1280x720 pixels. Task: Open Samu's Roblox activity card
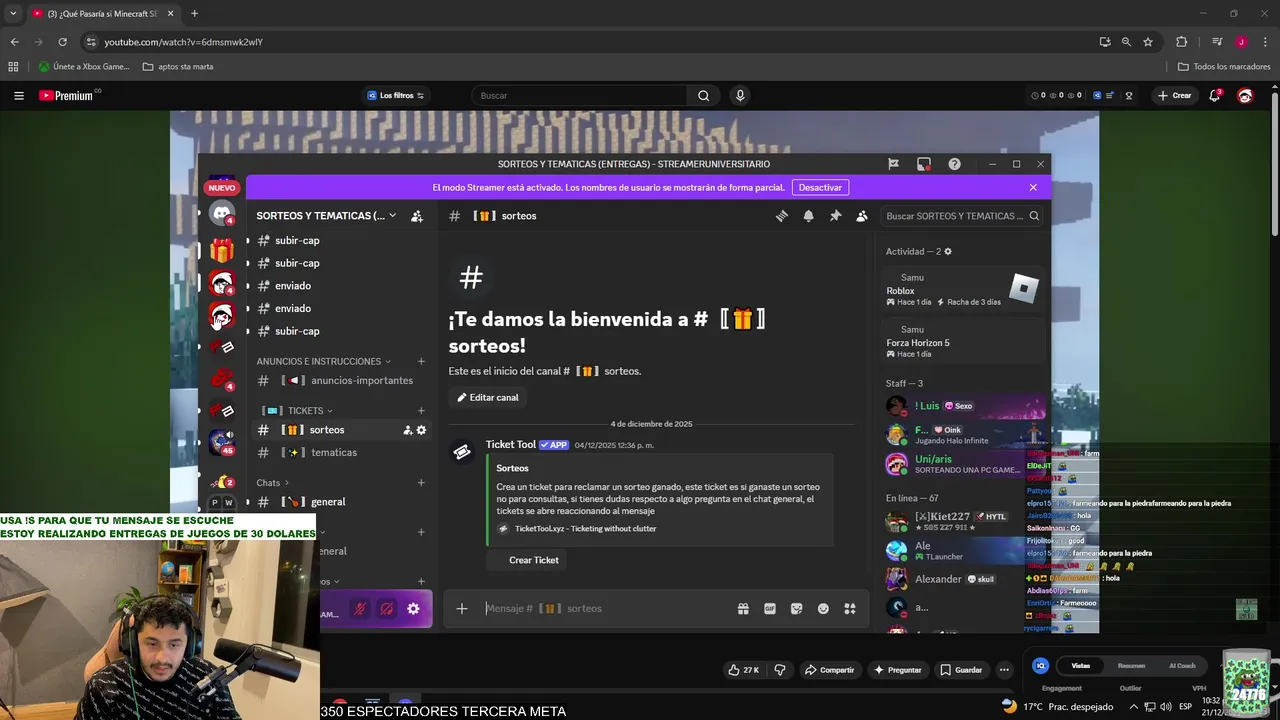click(962, 290)
